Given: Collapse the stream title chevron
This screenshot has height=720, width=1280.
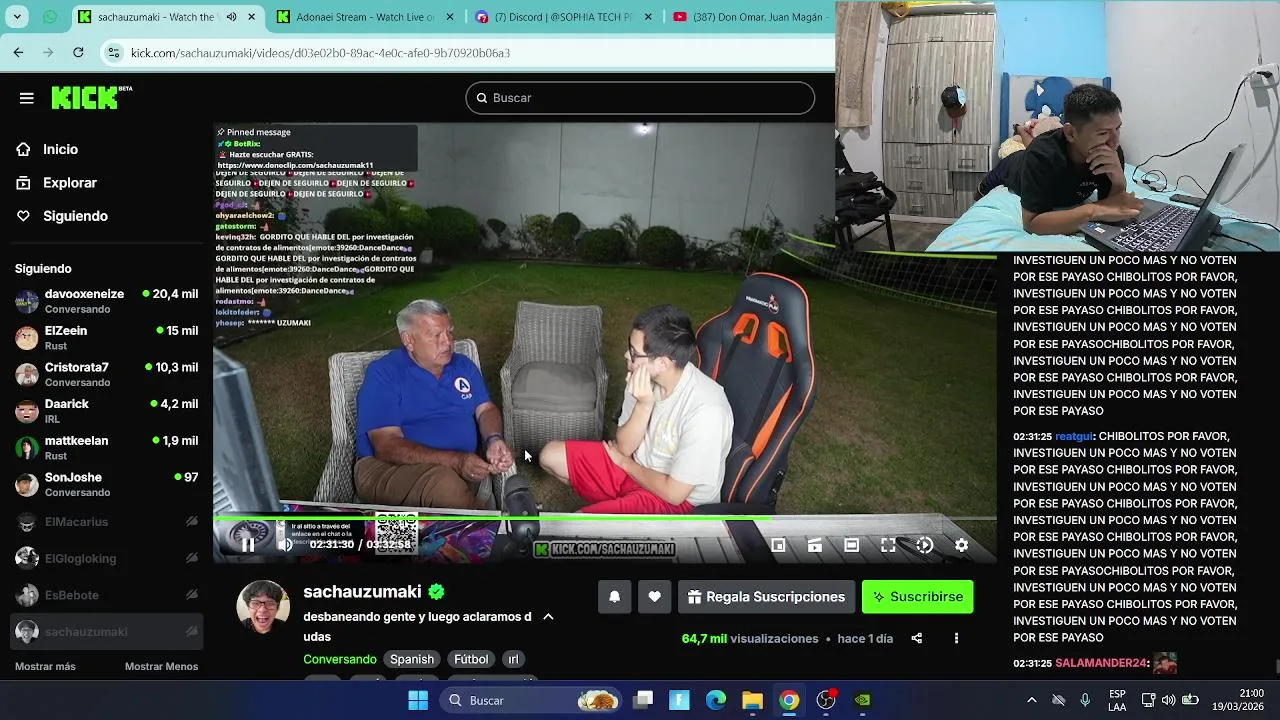Looking at the screenshot, I should [x=548, y=617].
